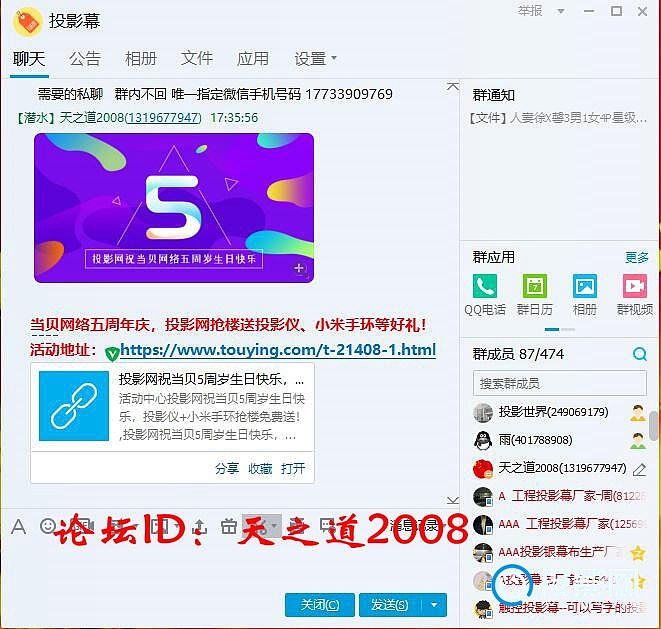Click avatar of A 工程投影幕厂家-周
The width and height of the screenshot is (661, 629).
click(483, 496)
